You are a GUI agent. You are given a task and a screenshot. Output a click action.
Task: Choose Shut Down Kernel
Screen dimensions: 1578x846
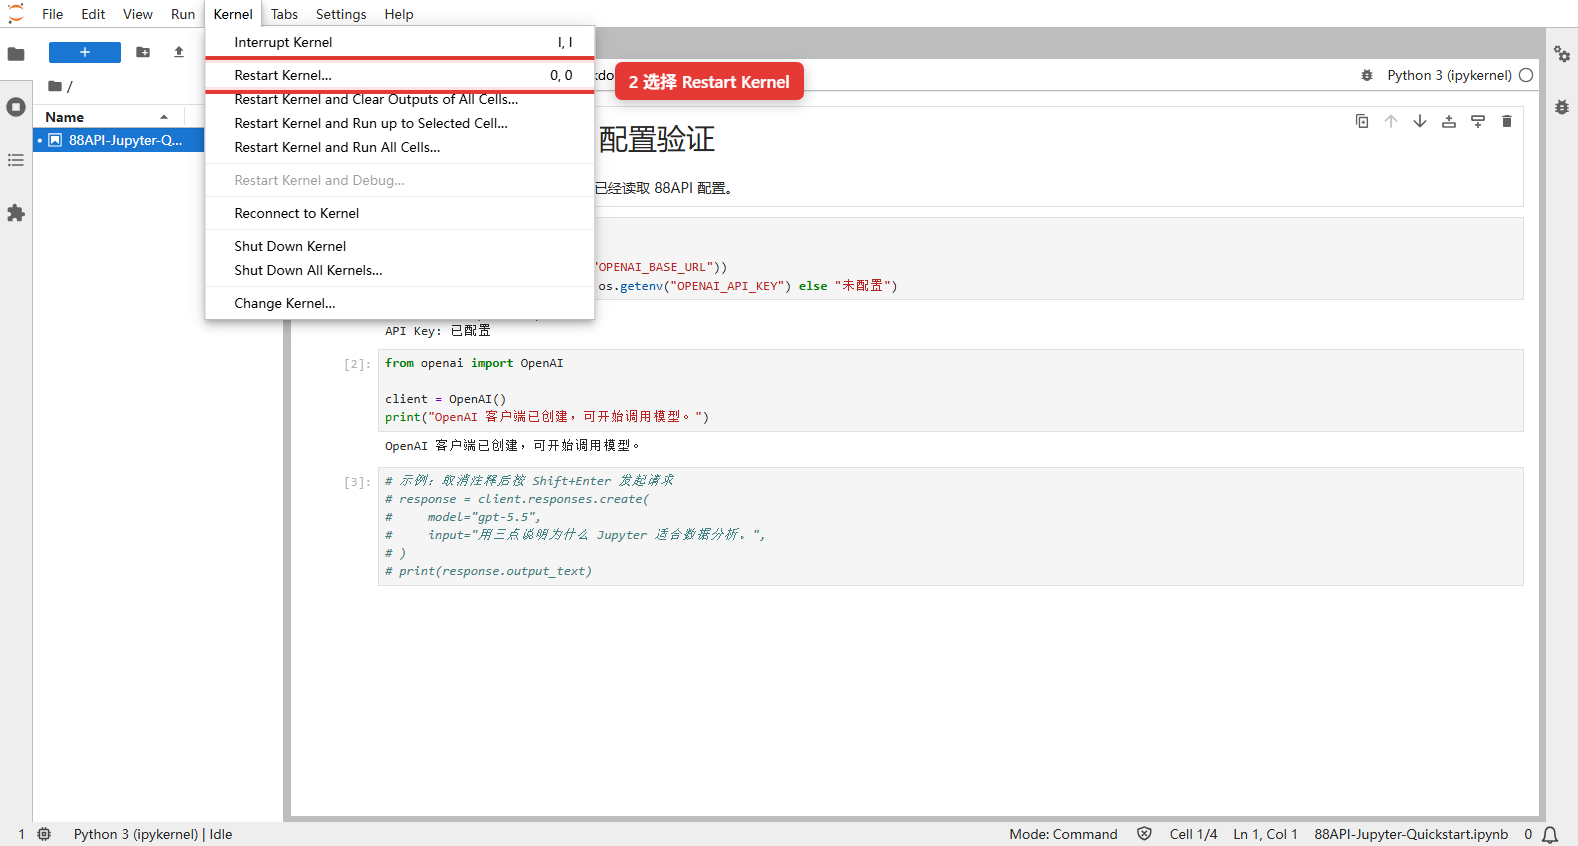coord(400,246)
